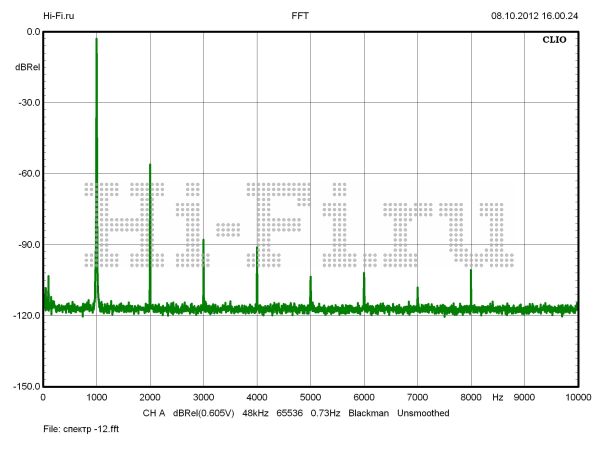Click the -150.0 y-axis label
This screenshot has height=450, width=600.
25,386
